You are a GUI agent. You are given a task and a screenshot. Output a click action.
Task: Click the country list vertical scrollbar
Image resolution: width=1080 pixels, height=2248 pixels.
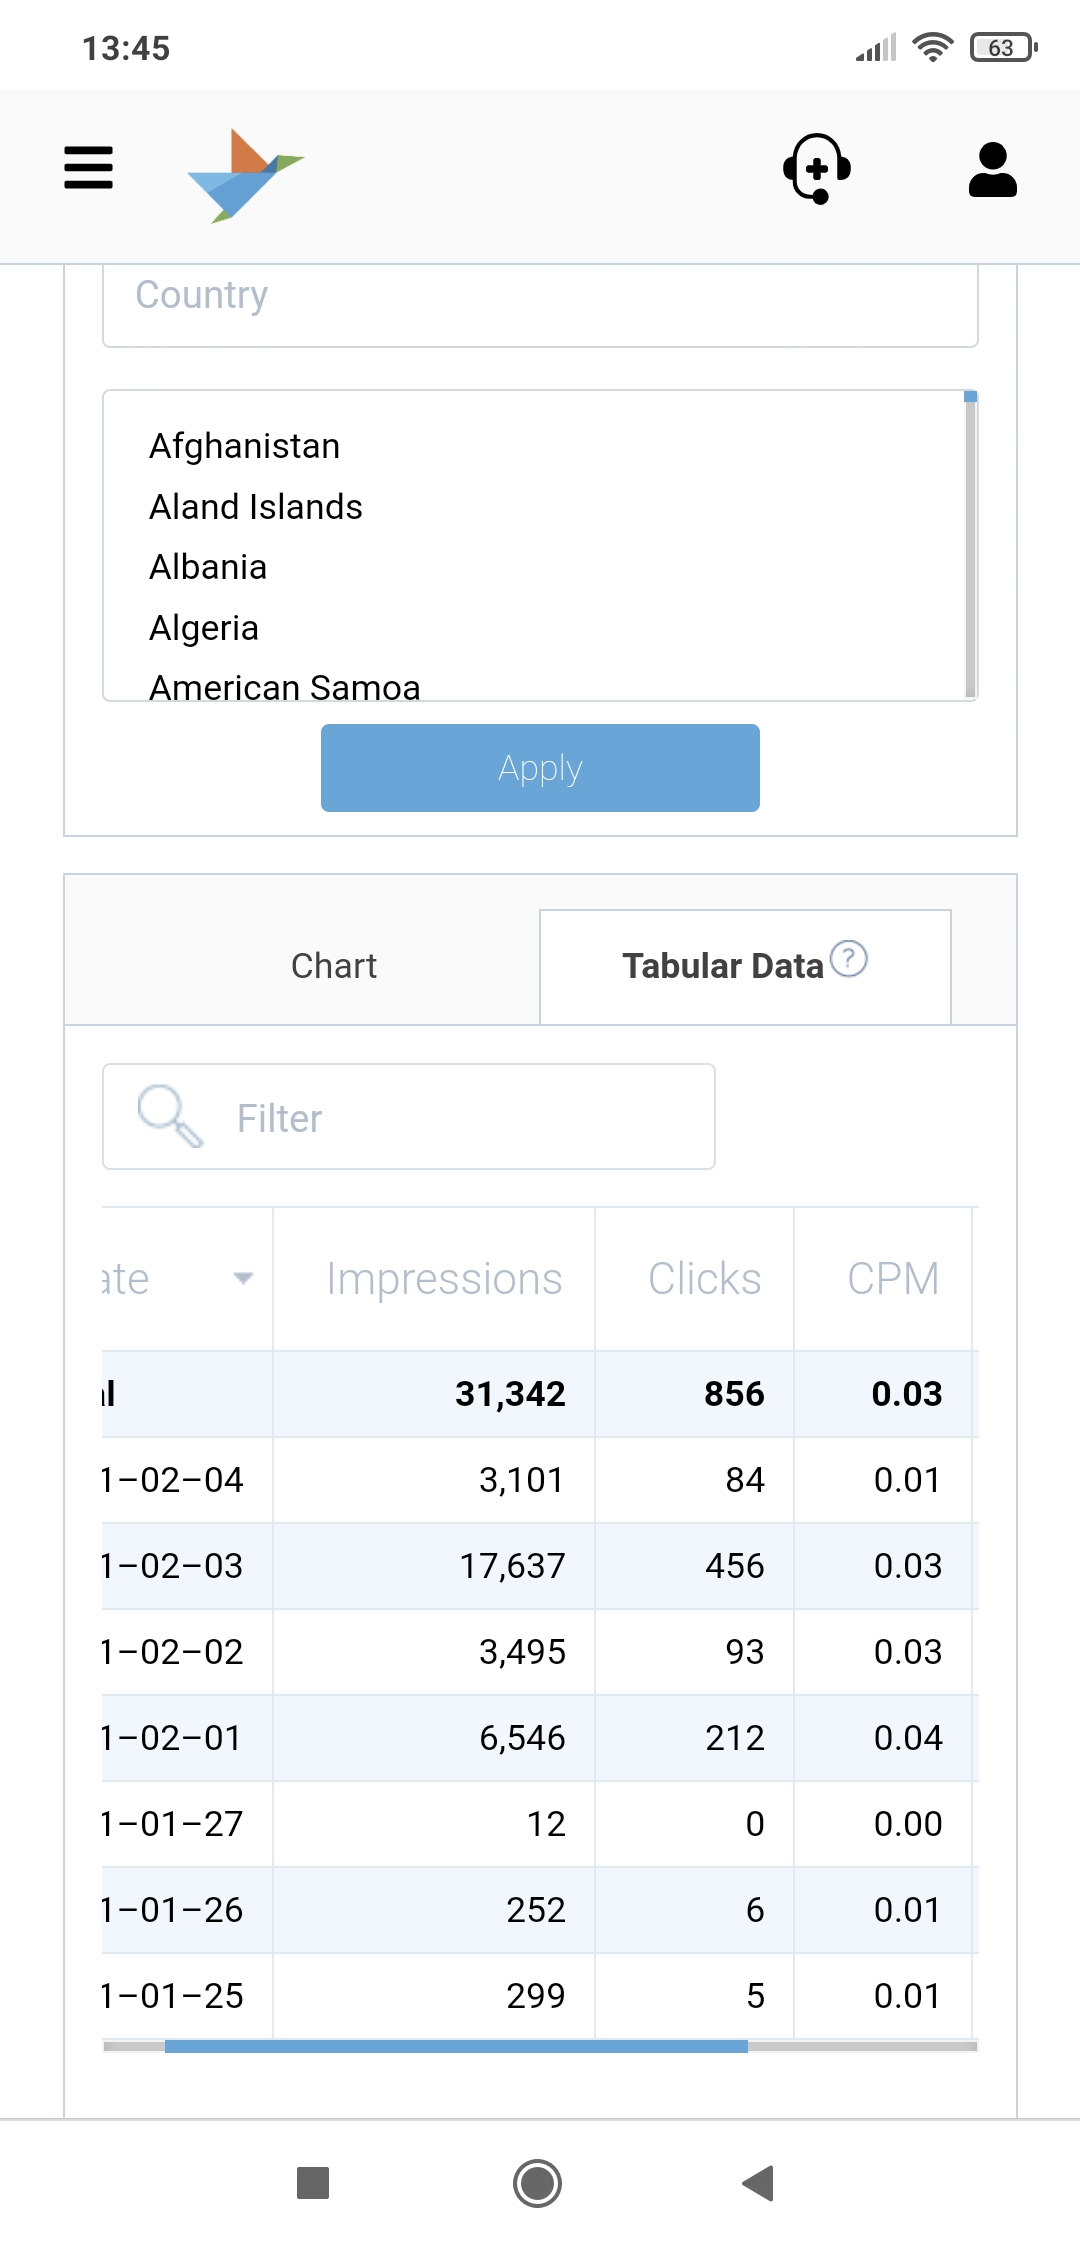[970, 545]
